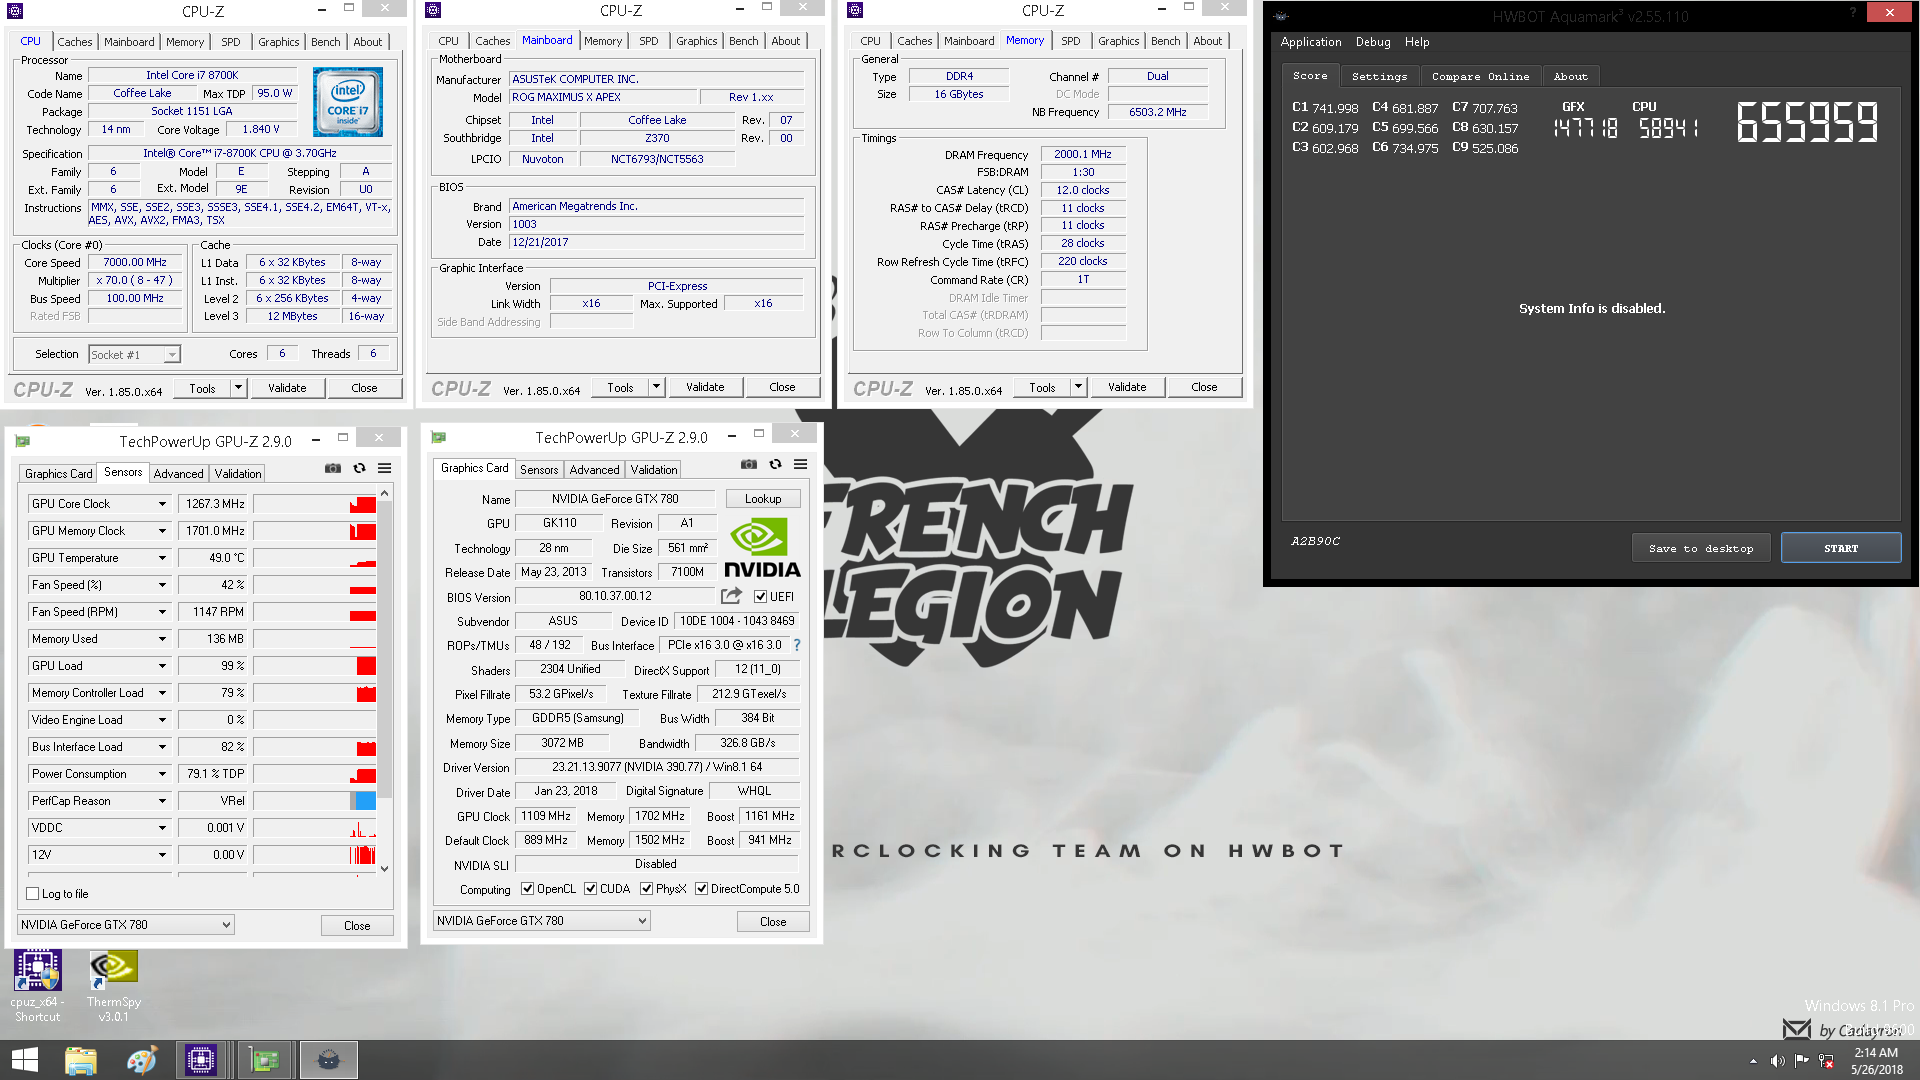The image size is (1920, 1080).
Task: Click Save to desktop in Aquamark
Action: click(1701, 548)
